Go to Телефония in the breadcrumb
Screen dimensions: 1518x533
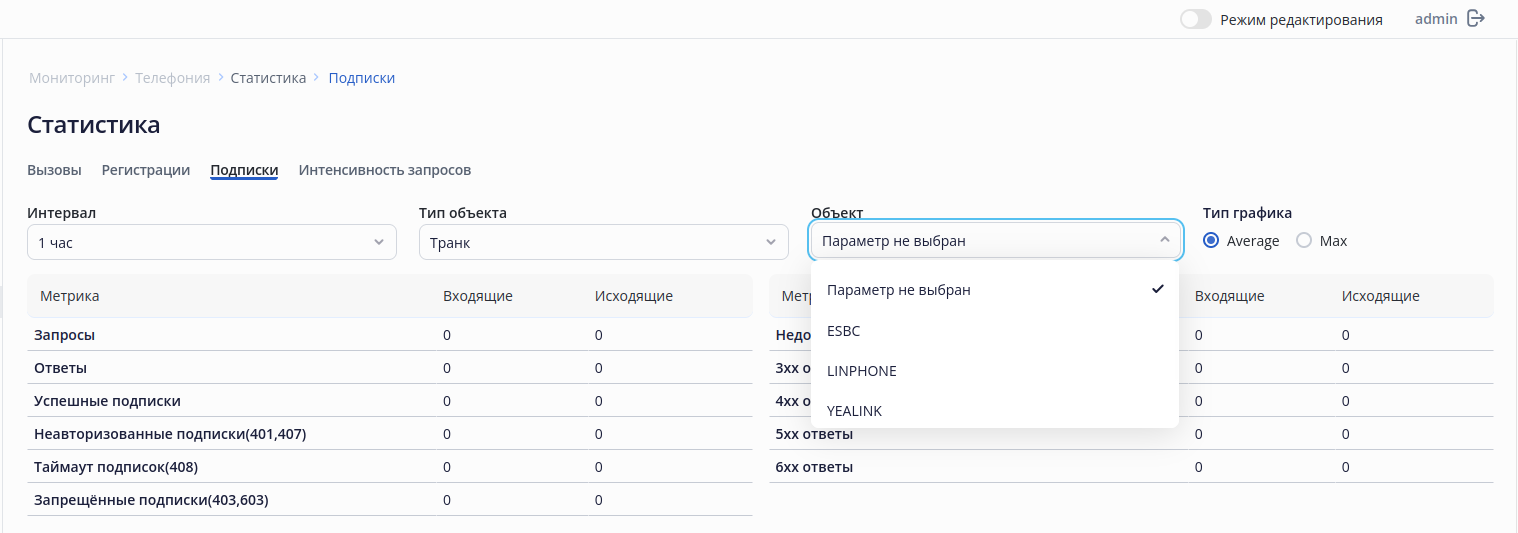click(x=173, y=78)
